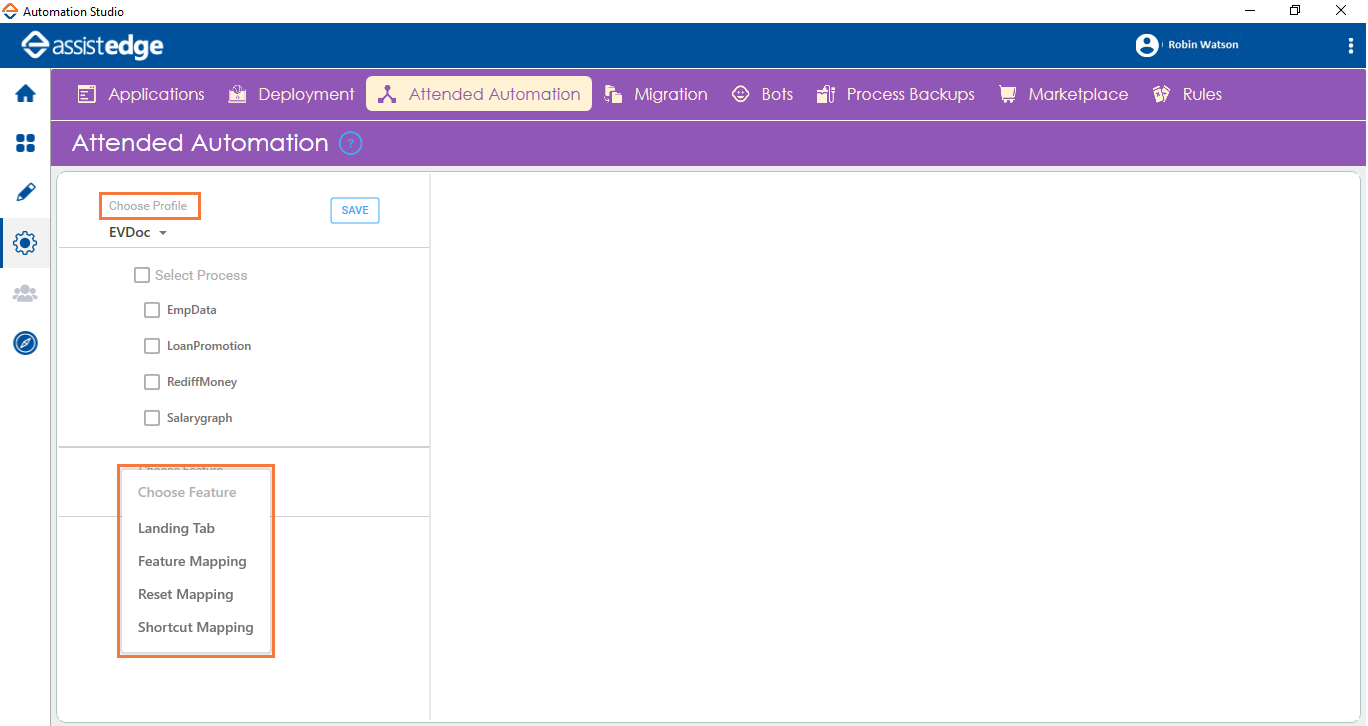Pick Reset Mapping from feature list
This screenshot has width=1368, height=726.
click(185, 594)
